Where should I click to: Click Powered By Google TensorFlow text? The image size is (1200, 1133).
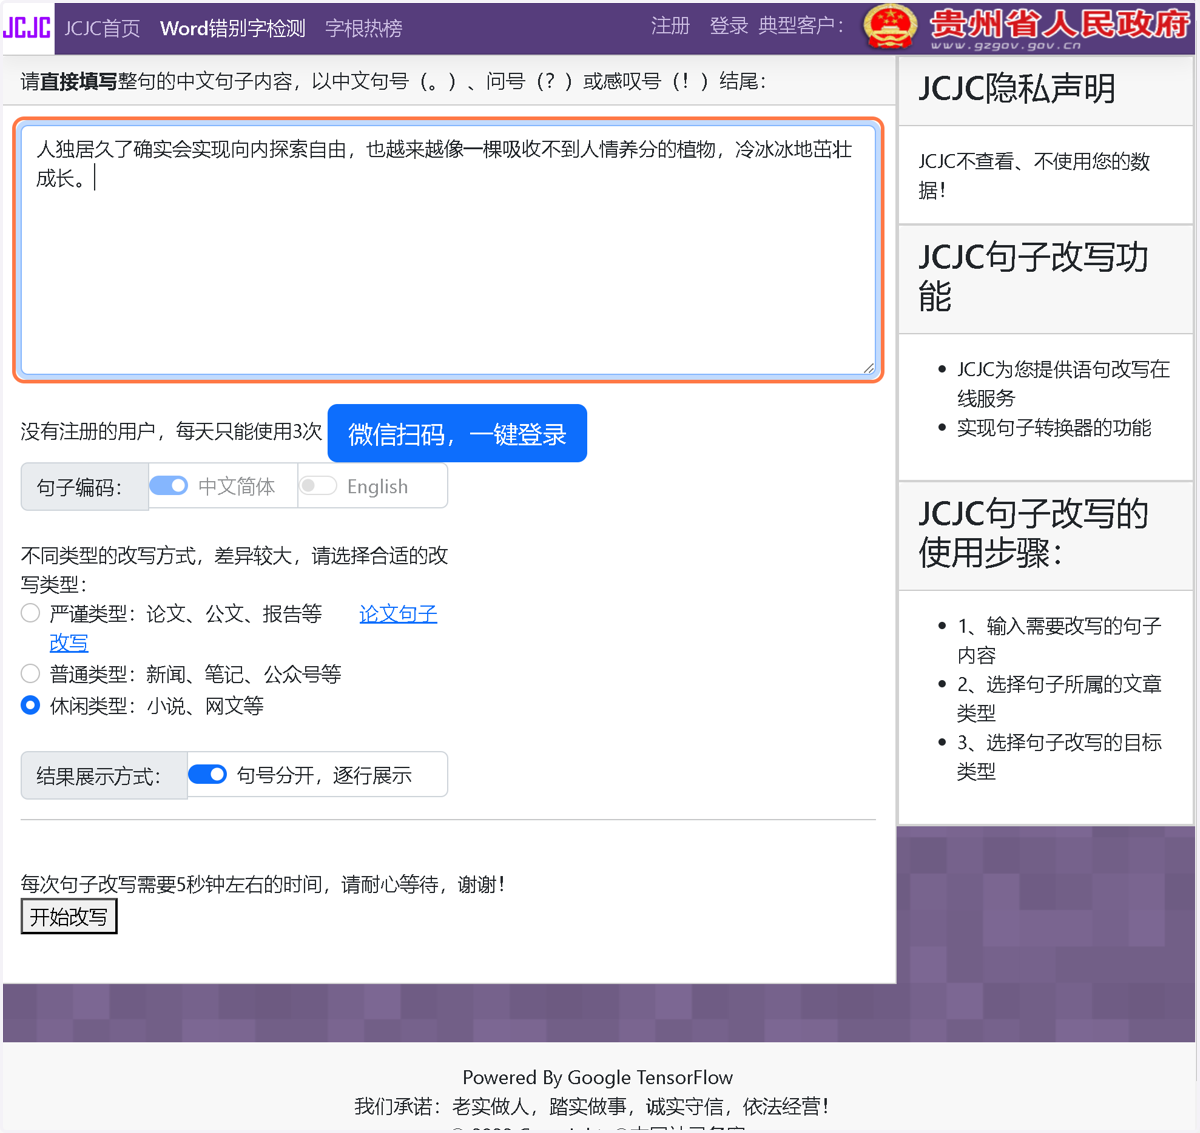pyautogui.click(x=597, y=1077)
